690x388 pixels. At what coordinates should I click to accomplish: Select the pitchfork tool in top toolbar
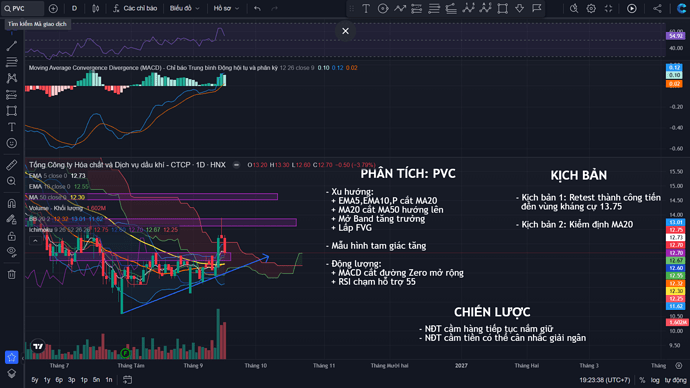[x=451, y=8]
